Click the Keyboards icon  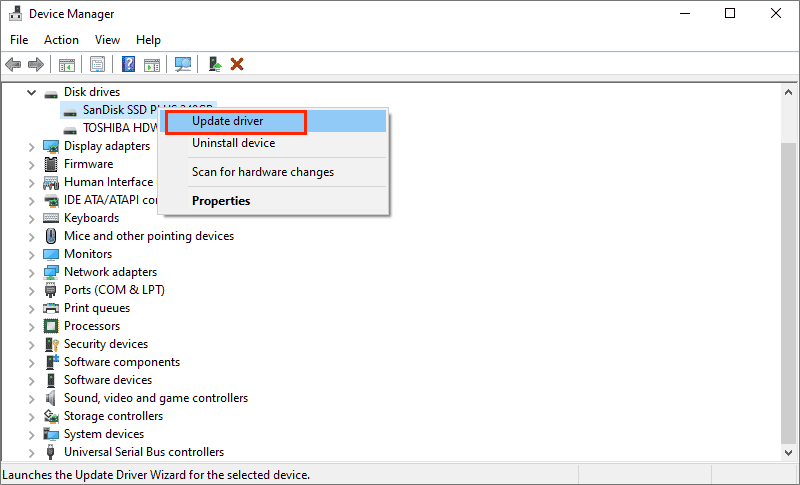[x=51, y=218]
